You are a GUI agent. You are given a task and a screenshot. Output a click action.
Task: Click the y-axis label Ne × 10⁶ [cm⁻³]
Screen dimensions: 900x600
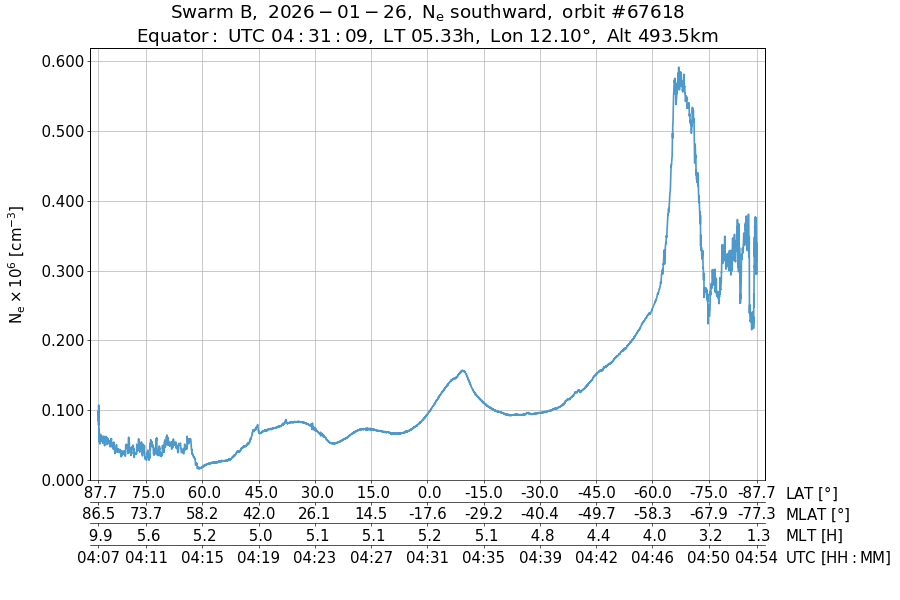click(16, 264)
